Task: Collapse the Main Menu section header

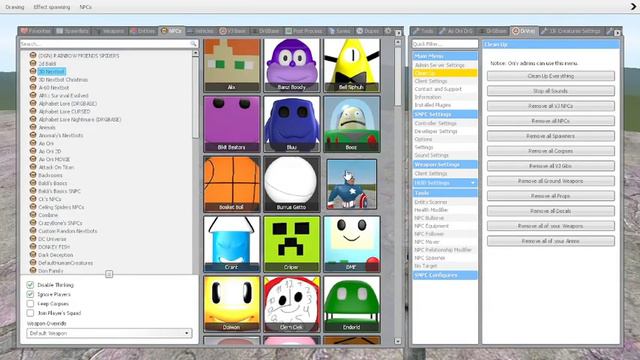Action: pyautogui.click(x=445, y=56)
